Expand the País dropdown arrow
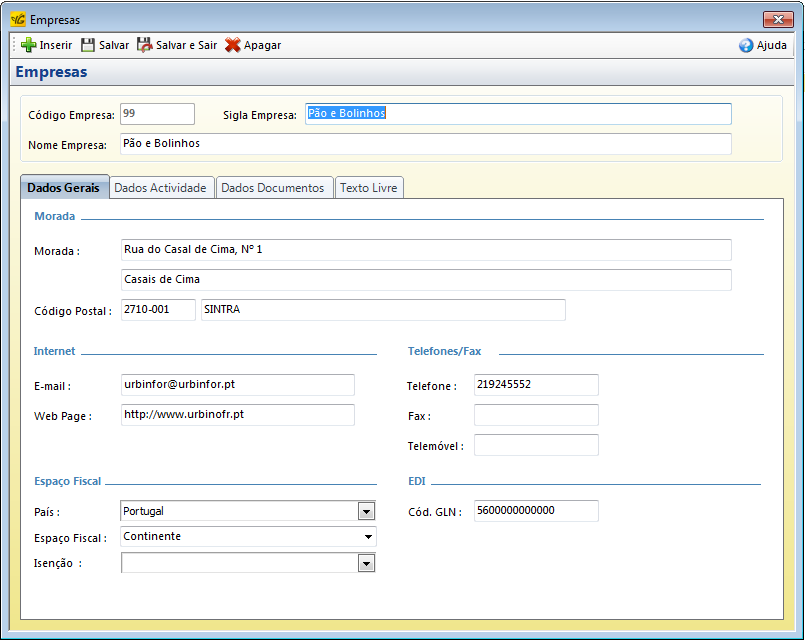 [366, 512]
